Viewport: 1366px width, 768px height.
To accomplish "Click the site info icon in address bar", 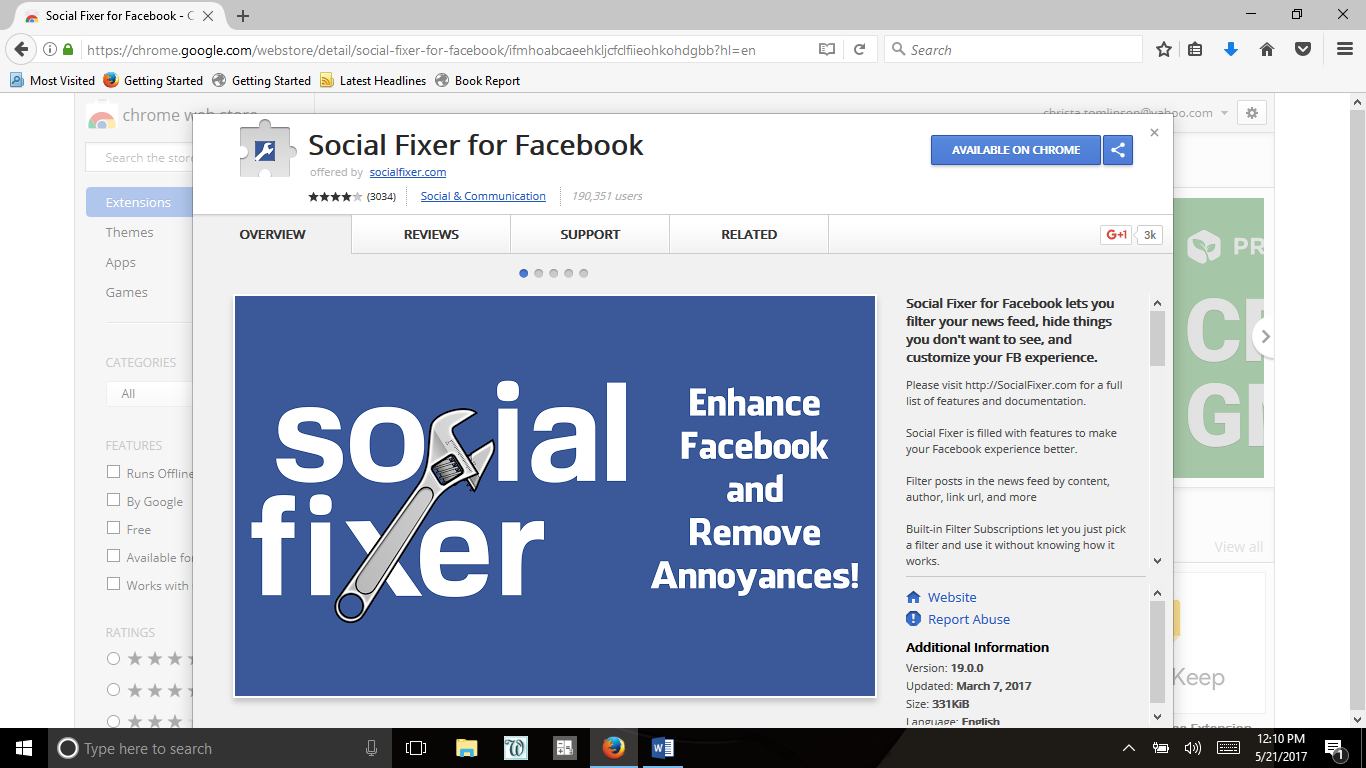I will point(50,49).
